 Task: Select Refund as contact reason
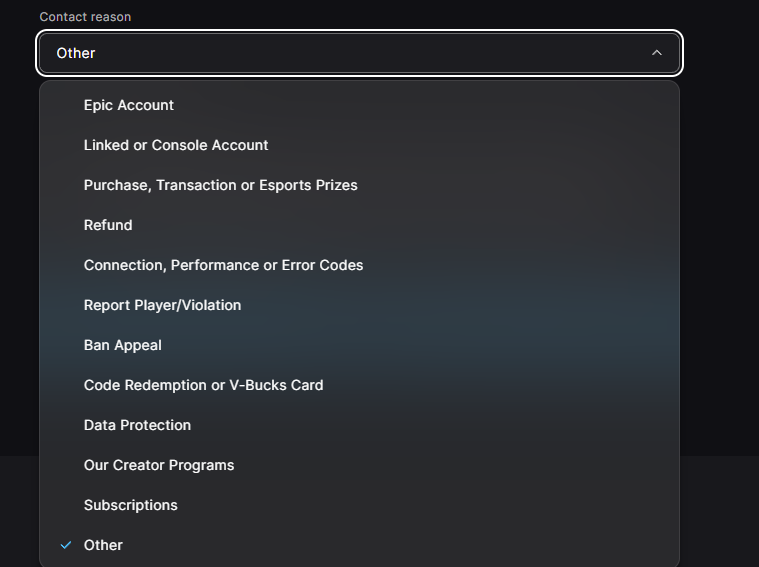(359, 225)
